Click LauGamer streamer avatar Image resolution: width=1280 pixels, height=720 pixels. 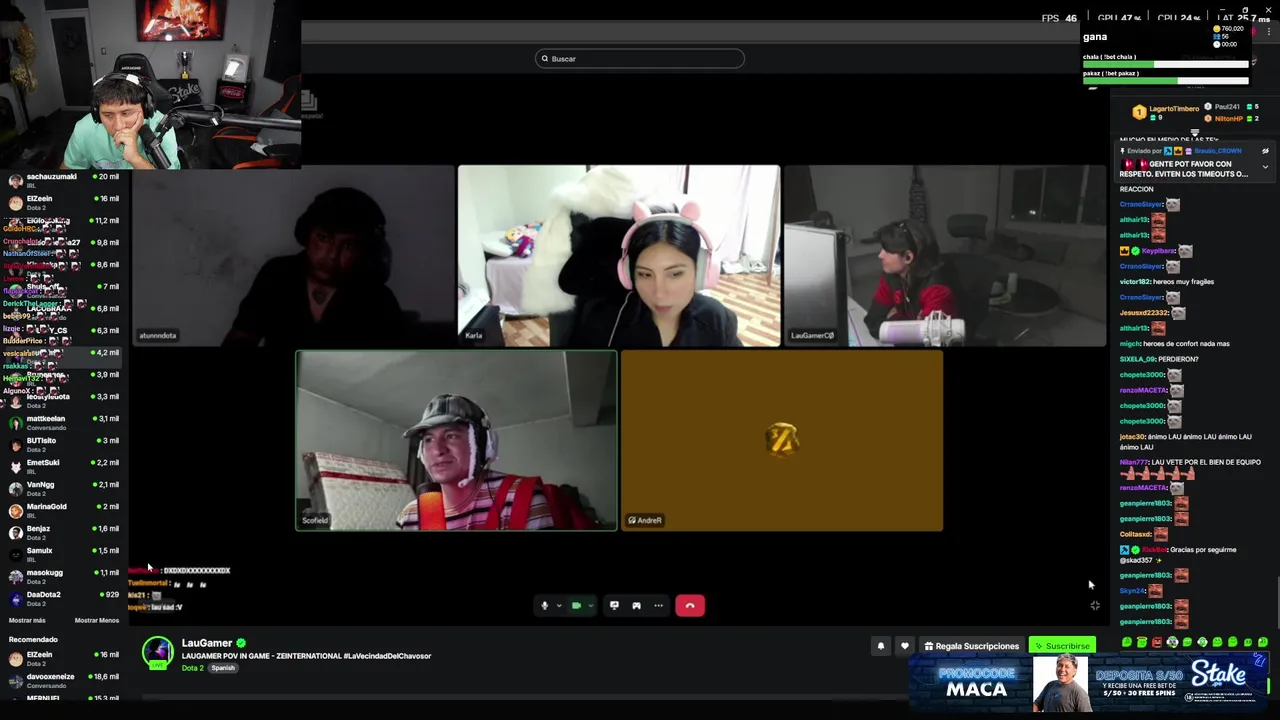[x=158, y=653]
